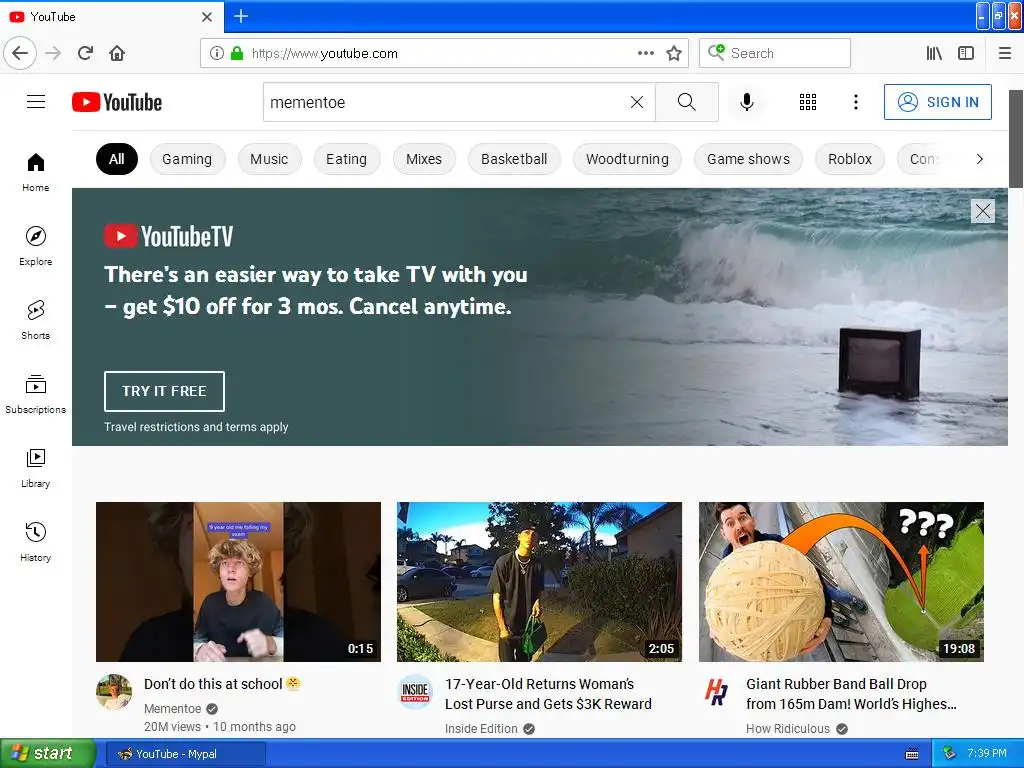The width and height of the screenshot is (1024, 768).
Task: Select the Eating filter chip
Action: (347, 159)
